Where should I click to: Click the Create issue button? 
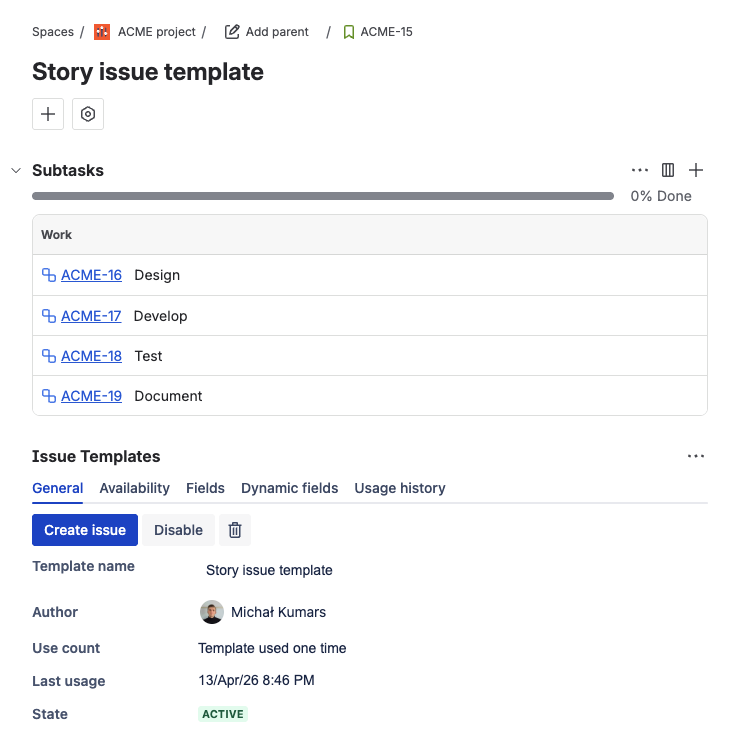[x=85, y=530]
